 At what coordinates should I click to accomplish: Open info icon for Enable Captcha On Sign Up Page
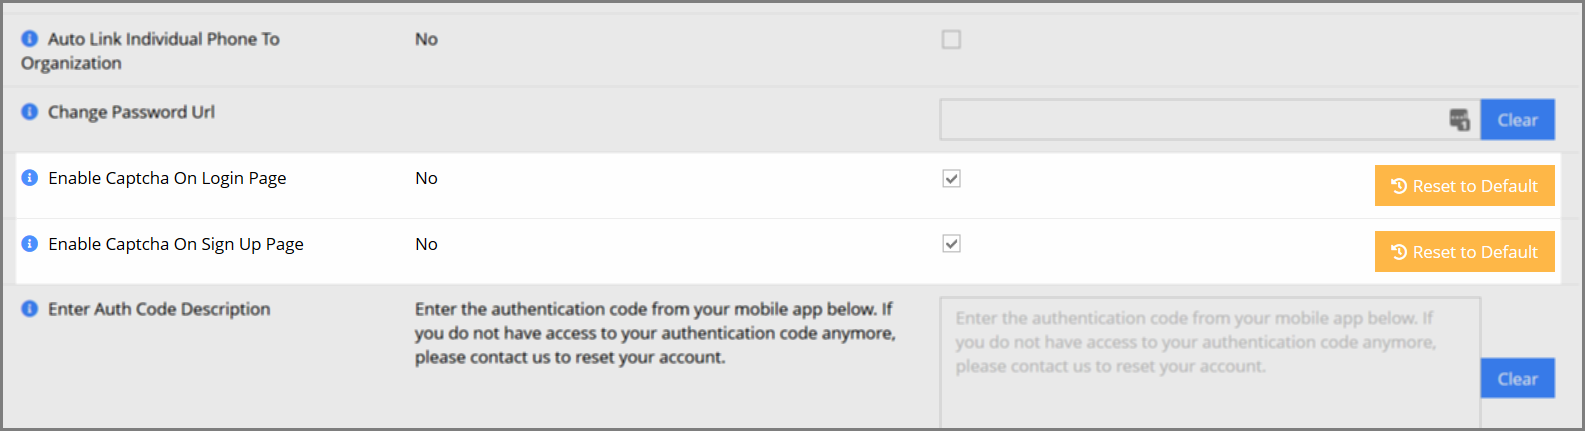point(30,243)
